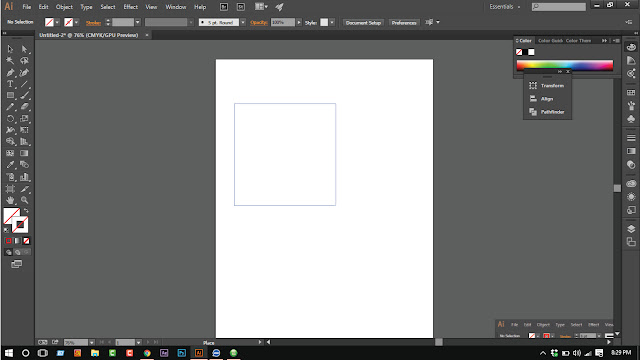Image resolution: width=640 pixels, height=360 pixels.
Task: Open Adobe Bridge from the menu bar
Action: tap(224, 7)
